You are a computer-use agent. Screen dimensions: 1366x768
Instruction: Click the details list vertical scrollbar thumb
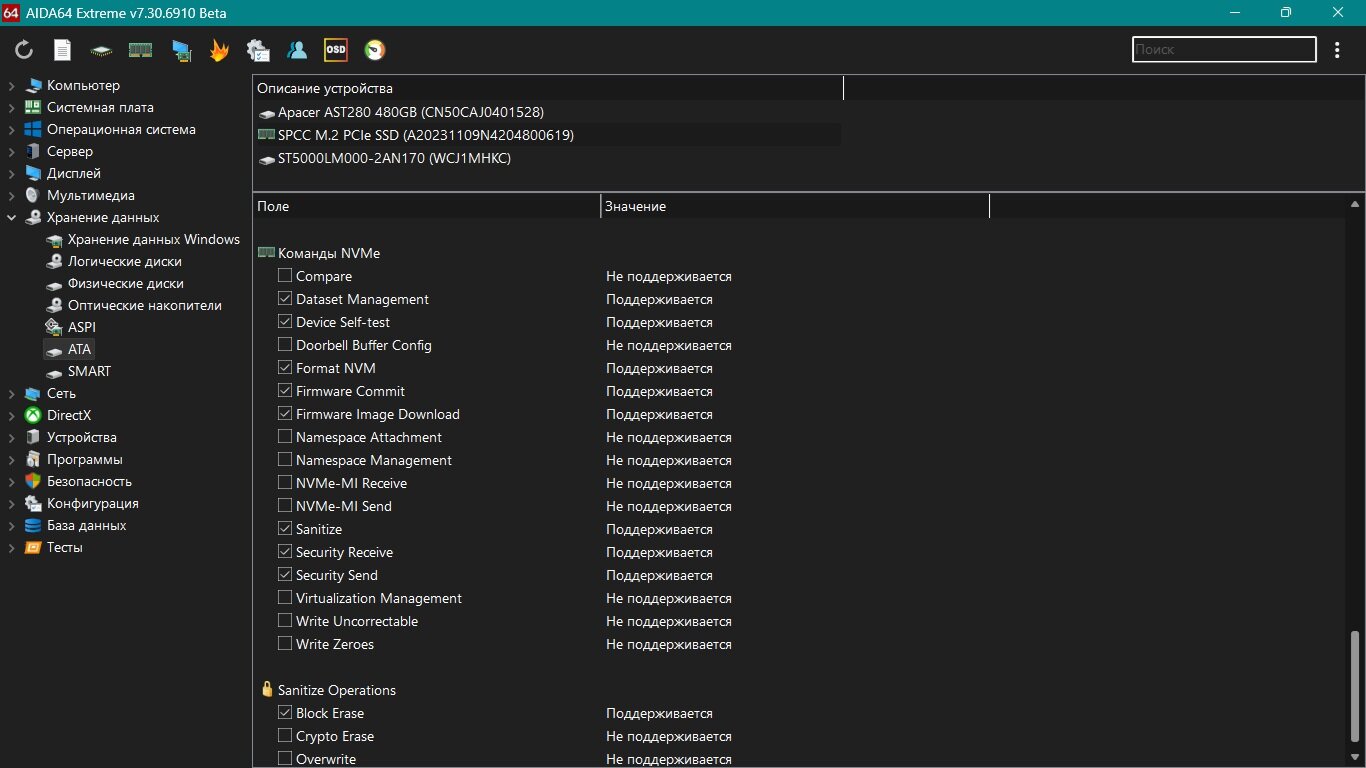[x=1356, y=689]
